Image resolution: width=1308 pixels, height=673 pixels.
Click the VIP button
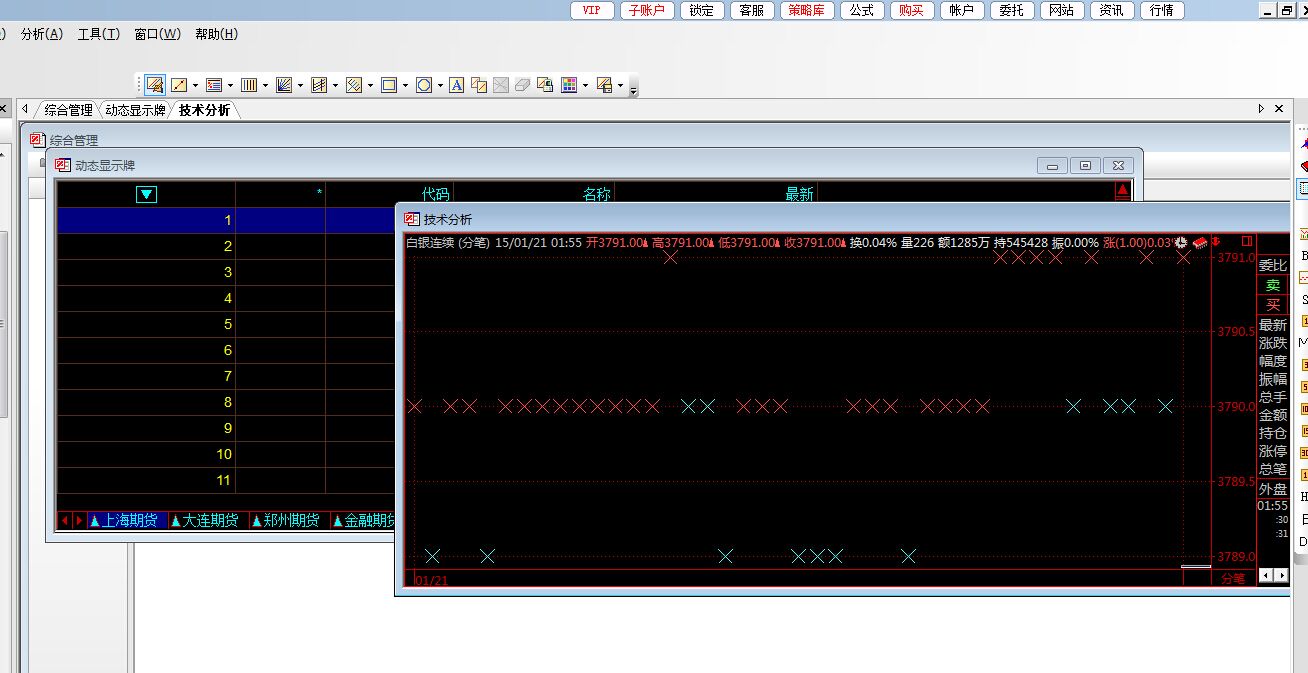(592, 10)
